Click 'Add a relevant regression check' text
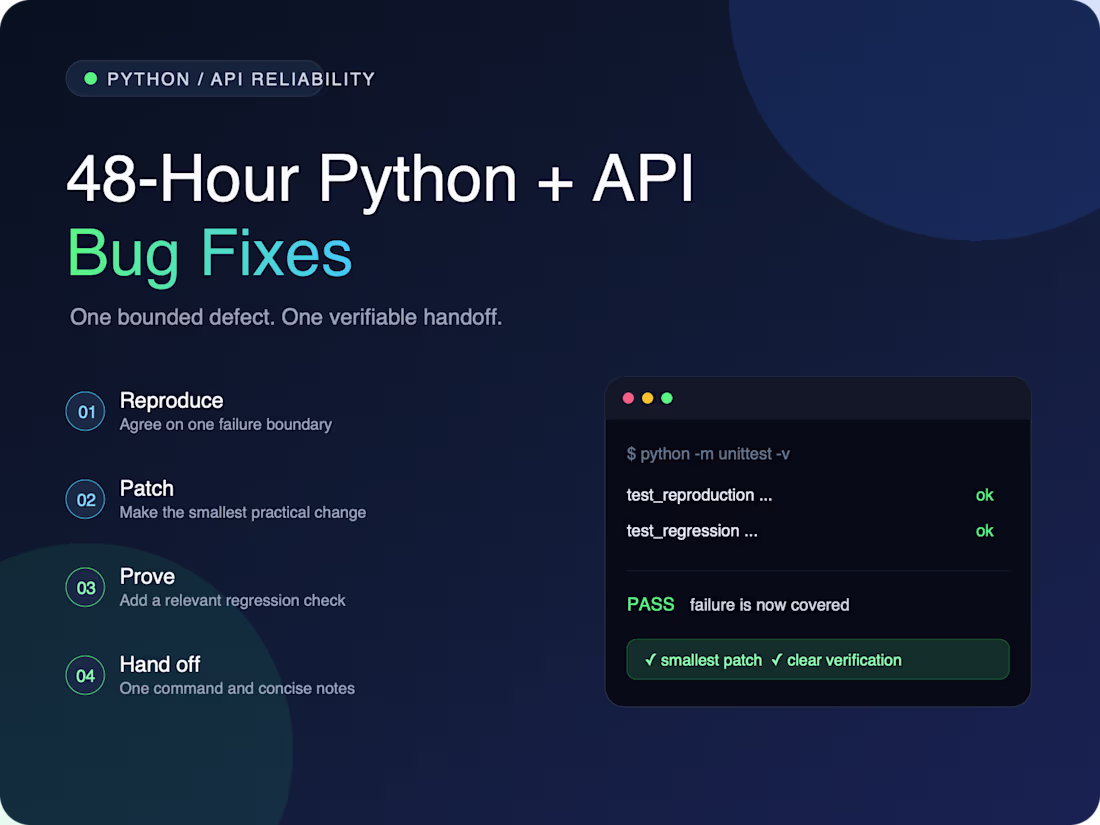 (232, 601)
